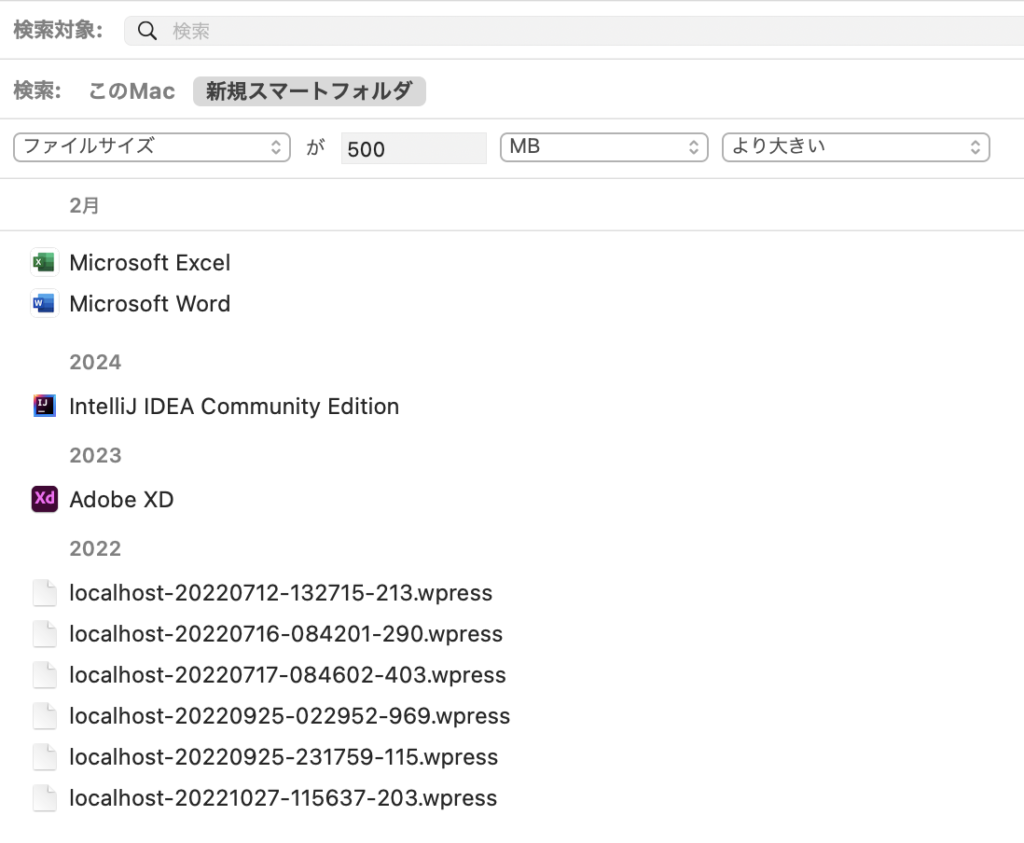Select localhost-20220925-022952-969.wpress file name
Image resolution: width=1024 pixels, height=843 pixels.
pos(289,716)
